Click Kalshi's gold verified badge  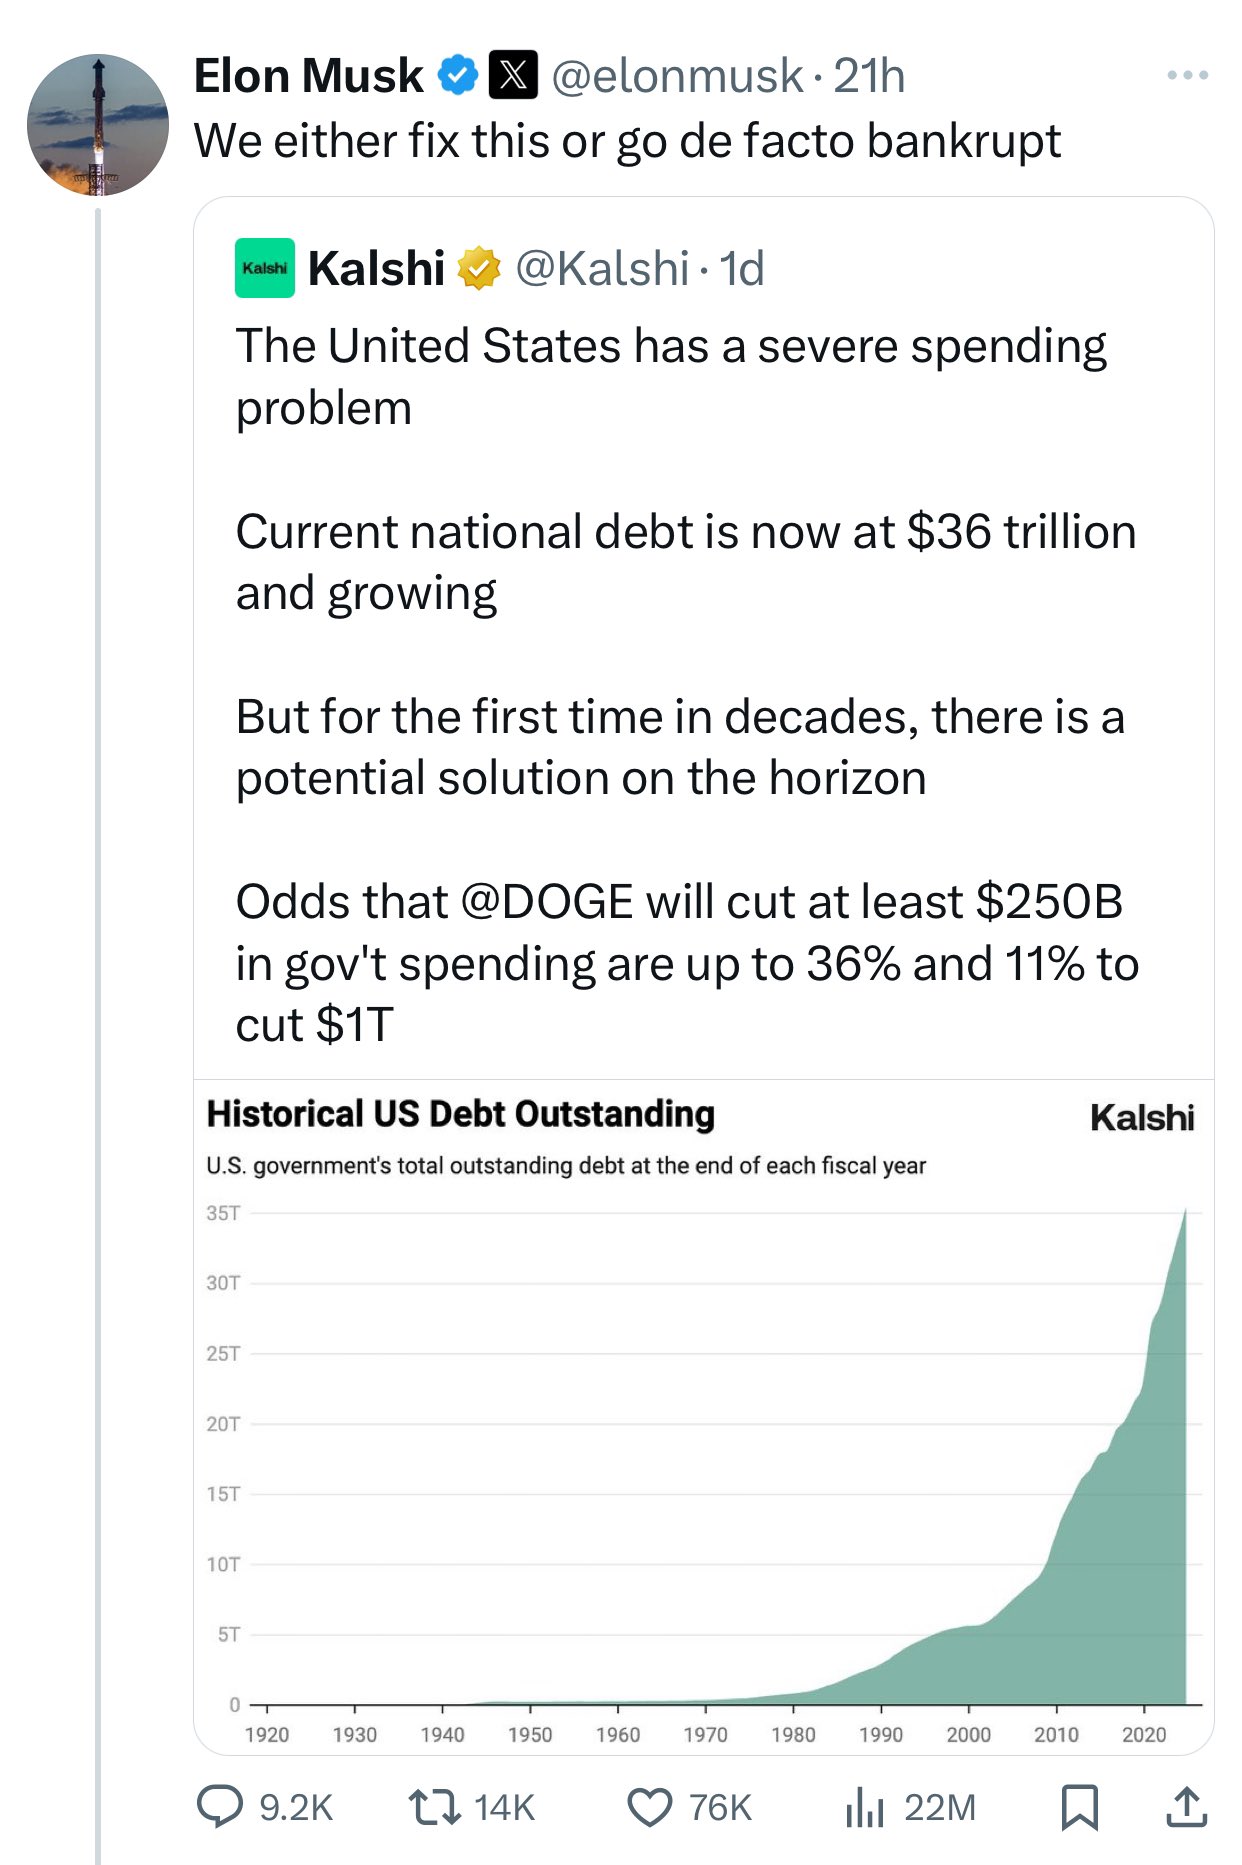479,268
